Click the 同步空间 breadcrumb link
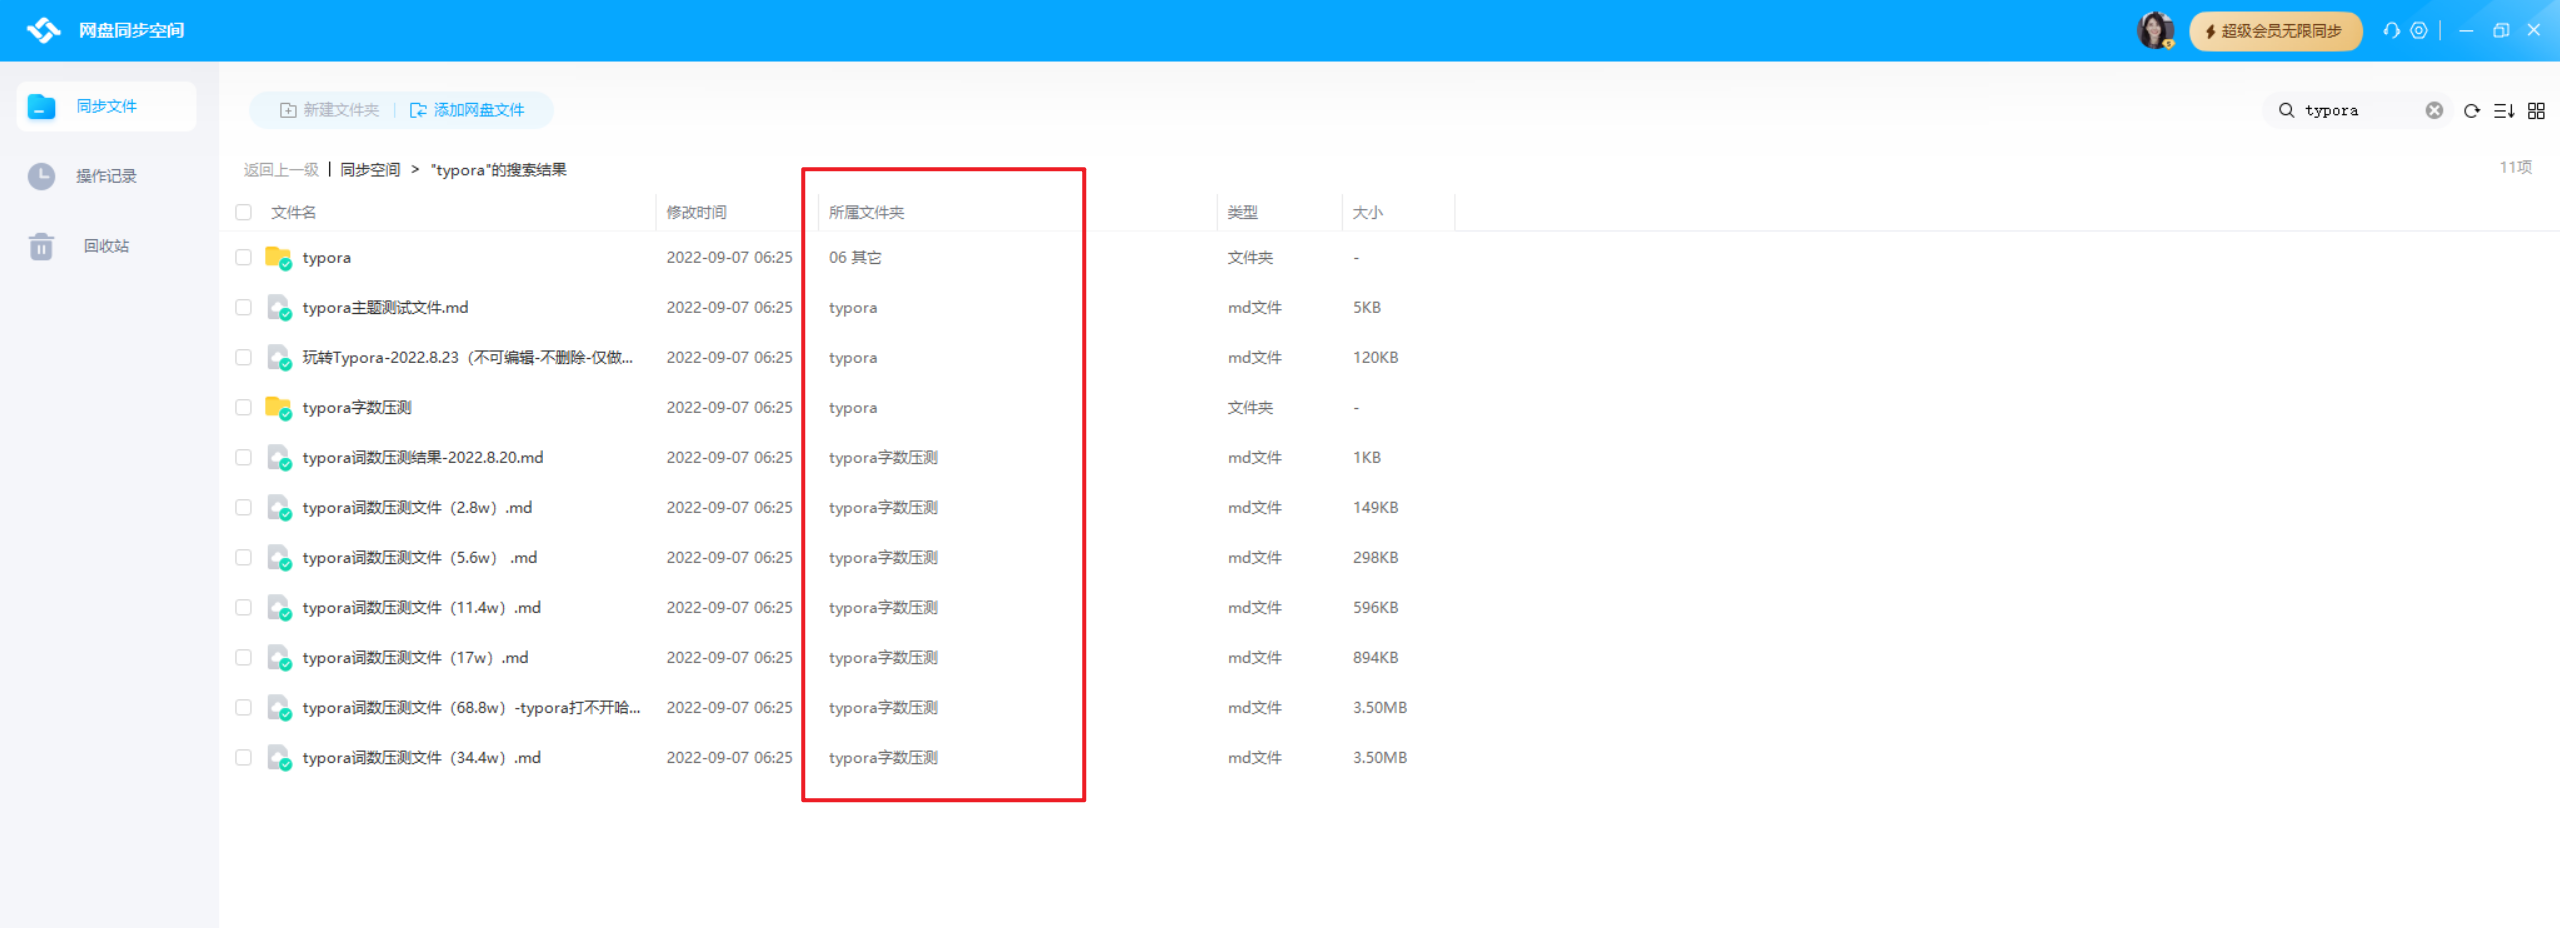Viewport: 2560px width, 928px height. pyautogui.click(x=370, y=170)
